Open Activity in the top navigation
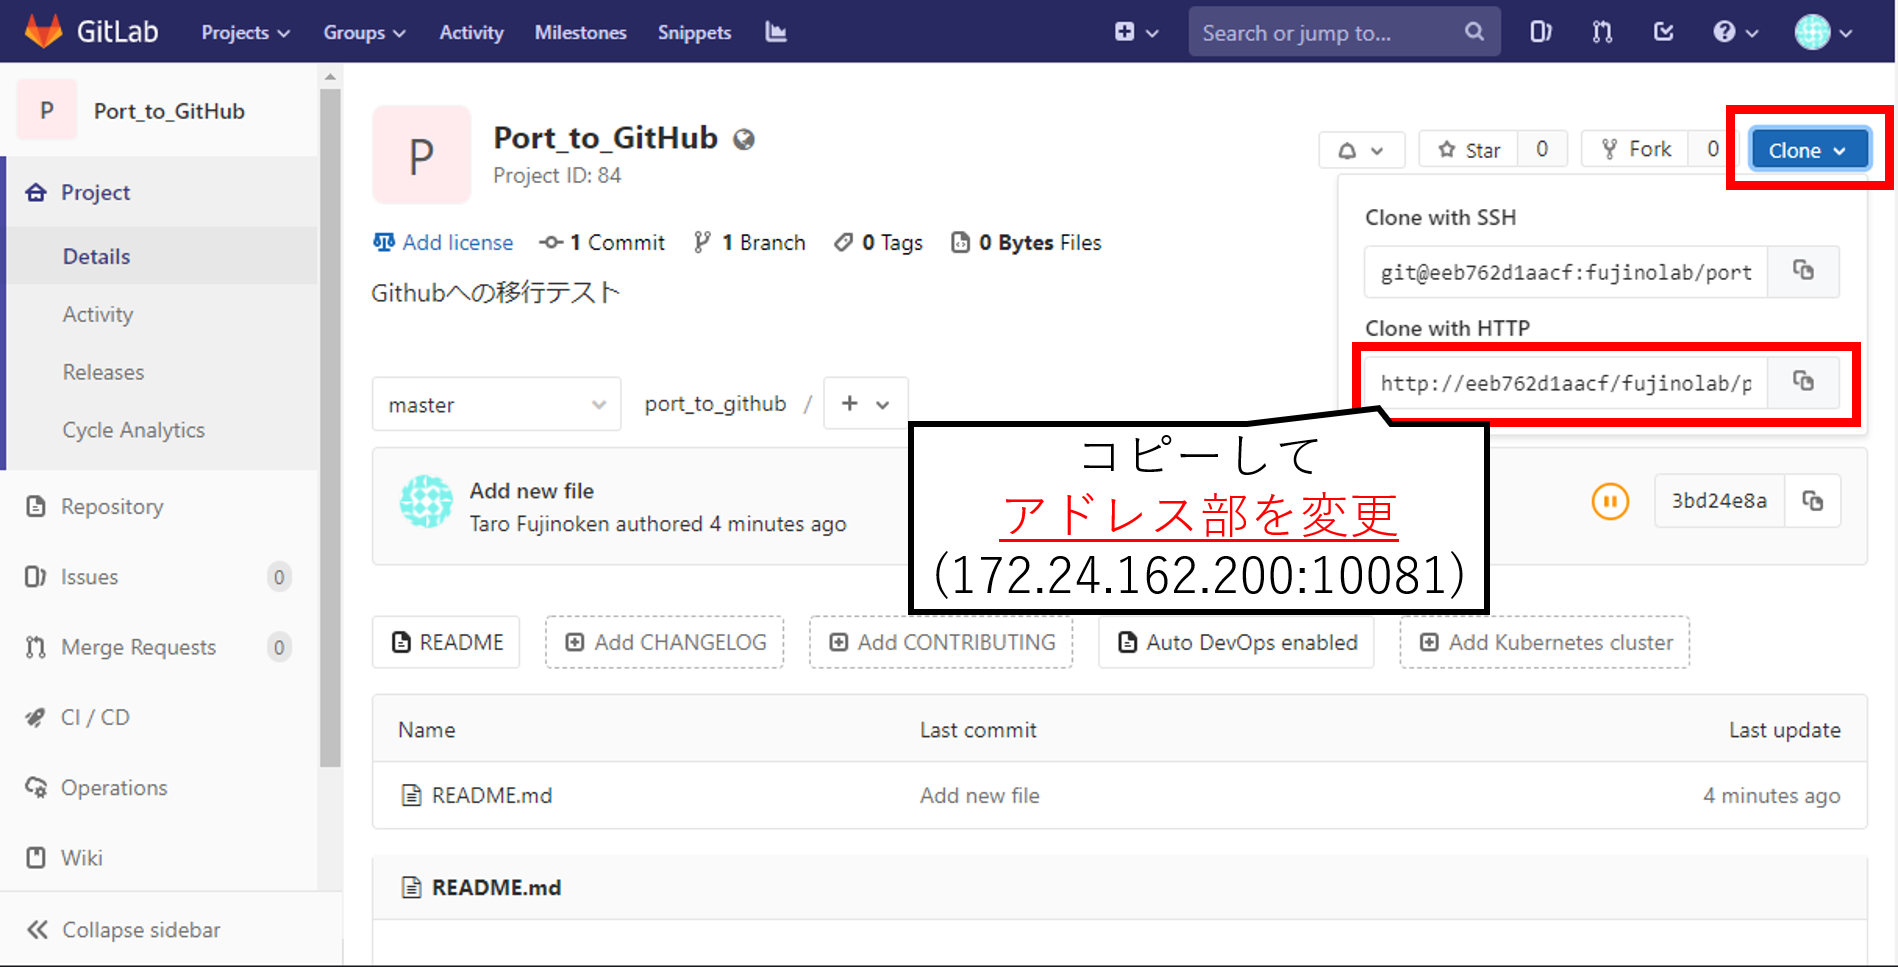 470,31
